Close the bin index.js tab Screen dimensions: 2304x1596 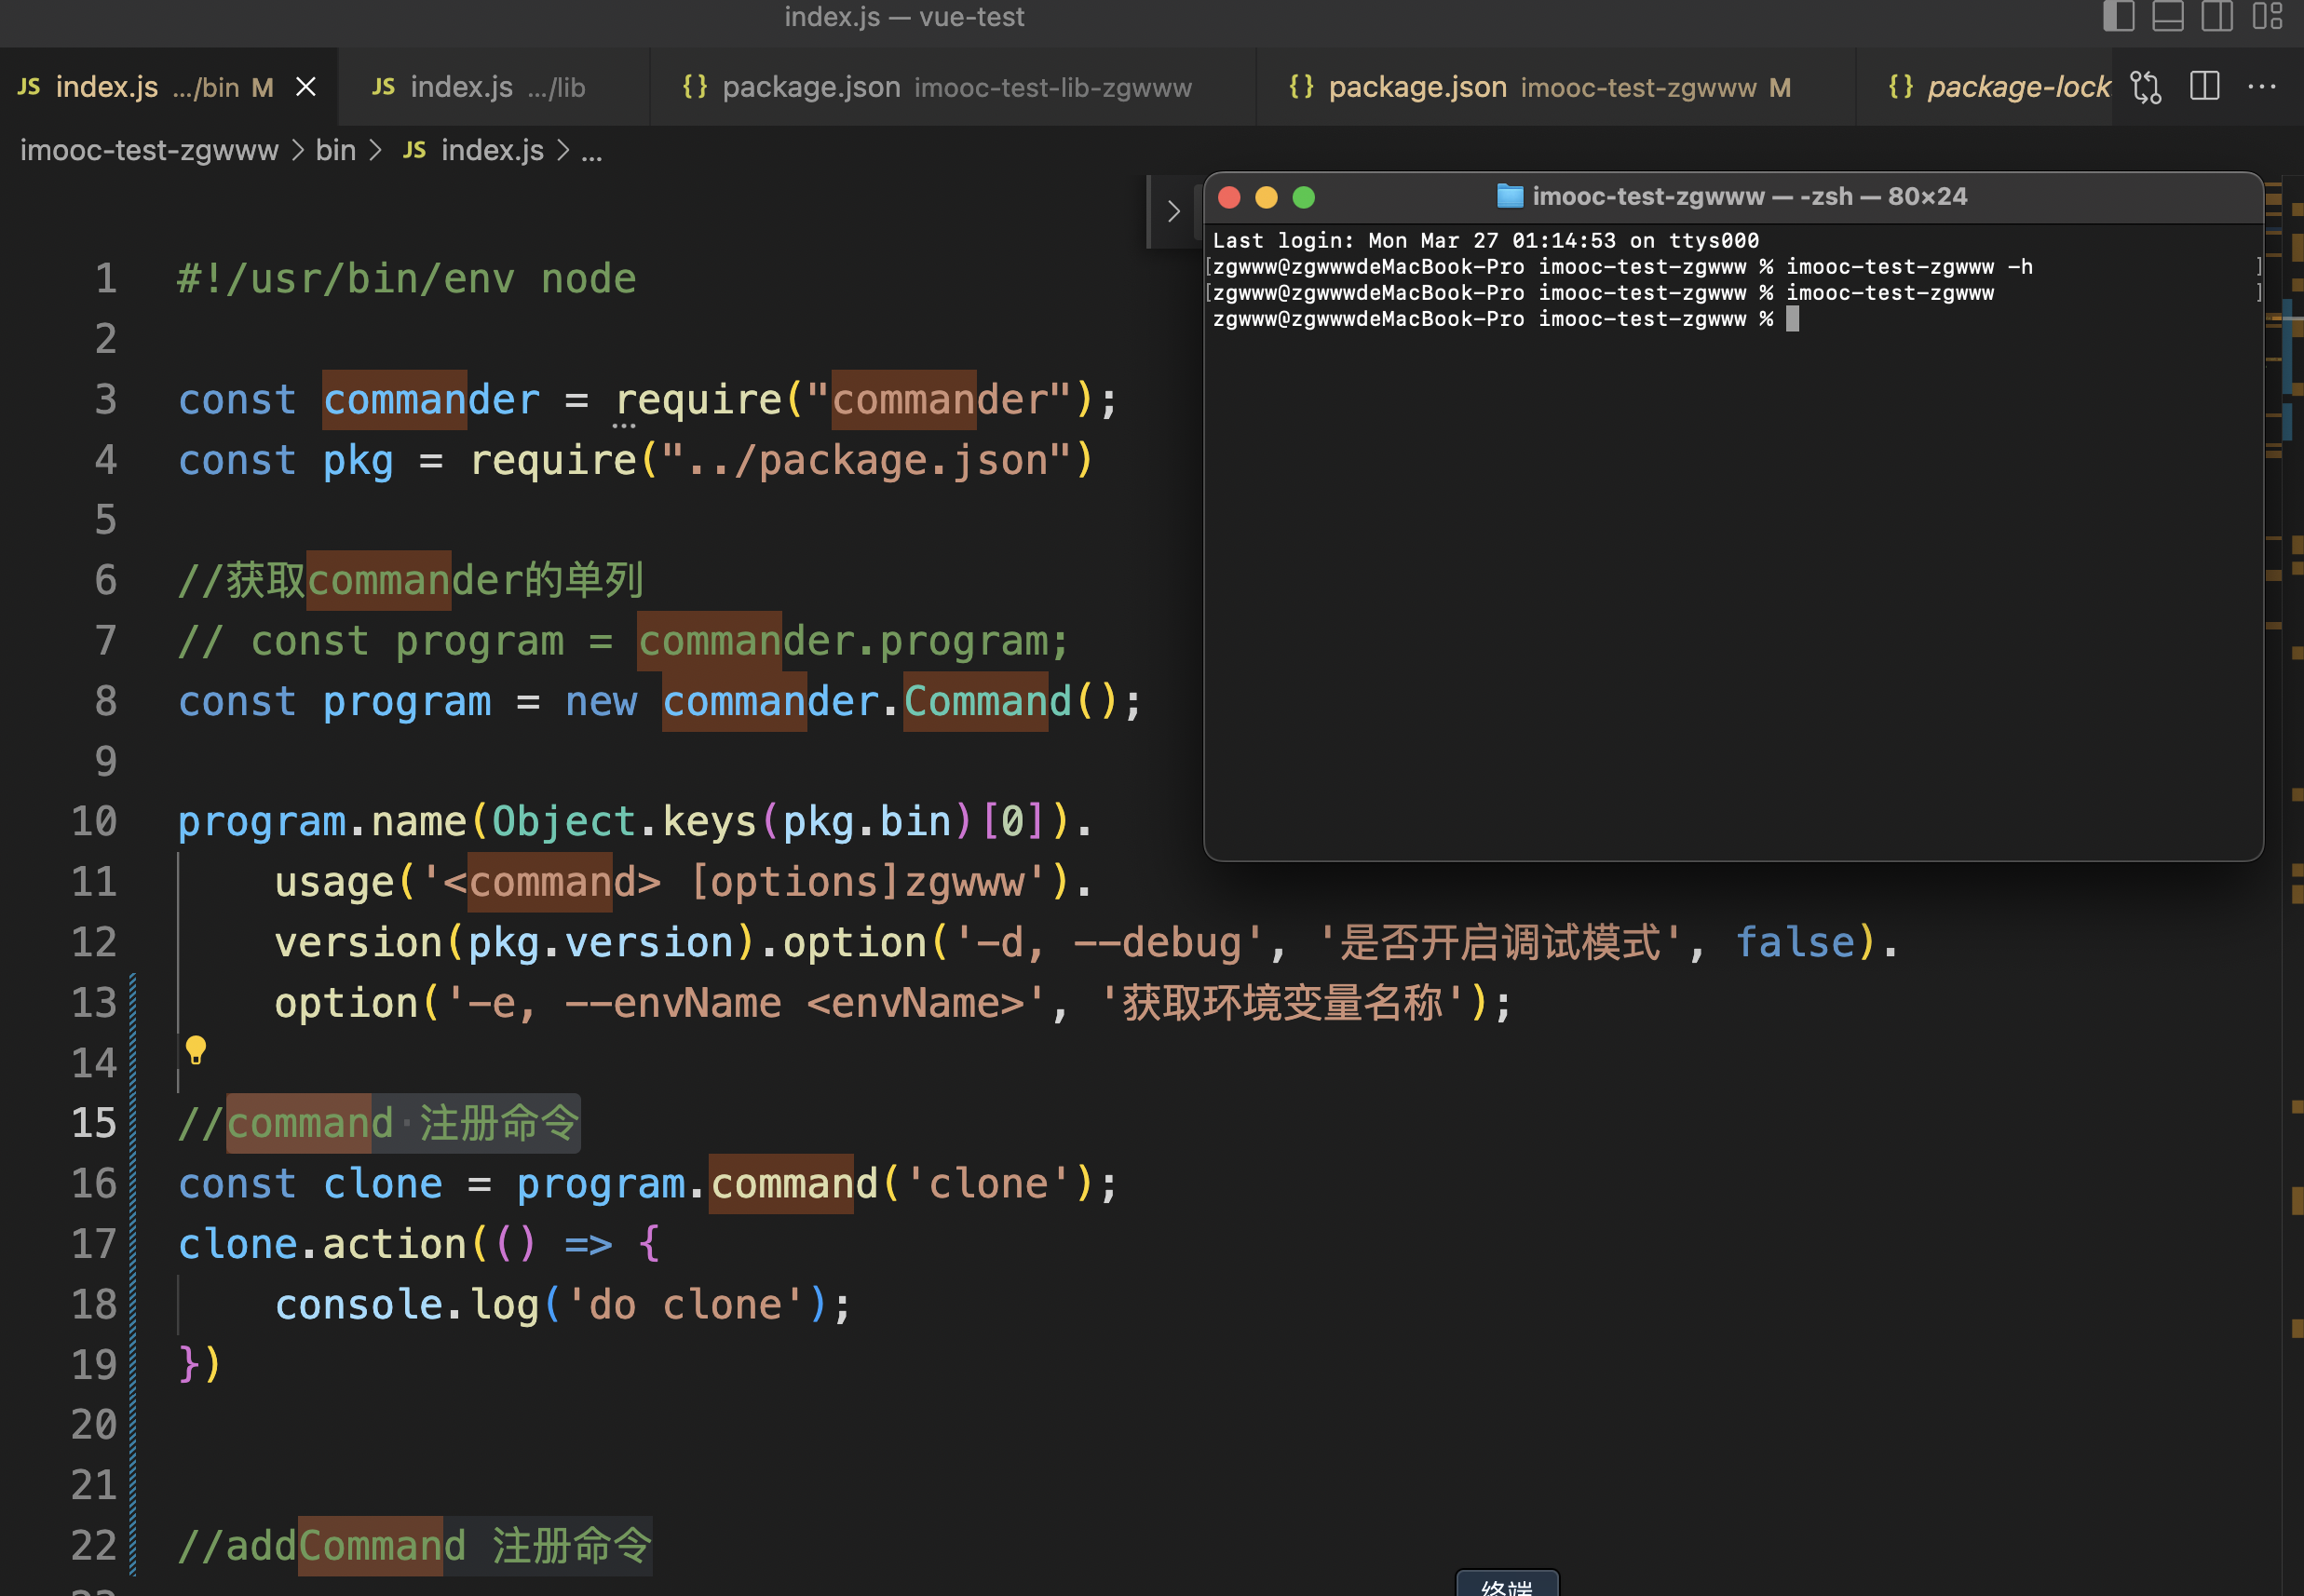[x=306, y=88]
